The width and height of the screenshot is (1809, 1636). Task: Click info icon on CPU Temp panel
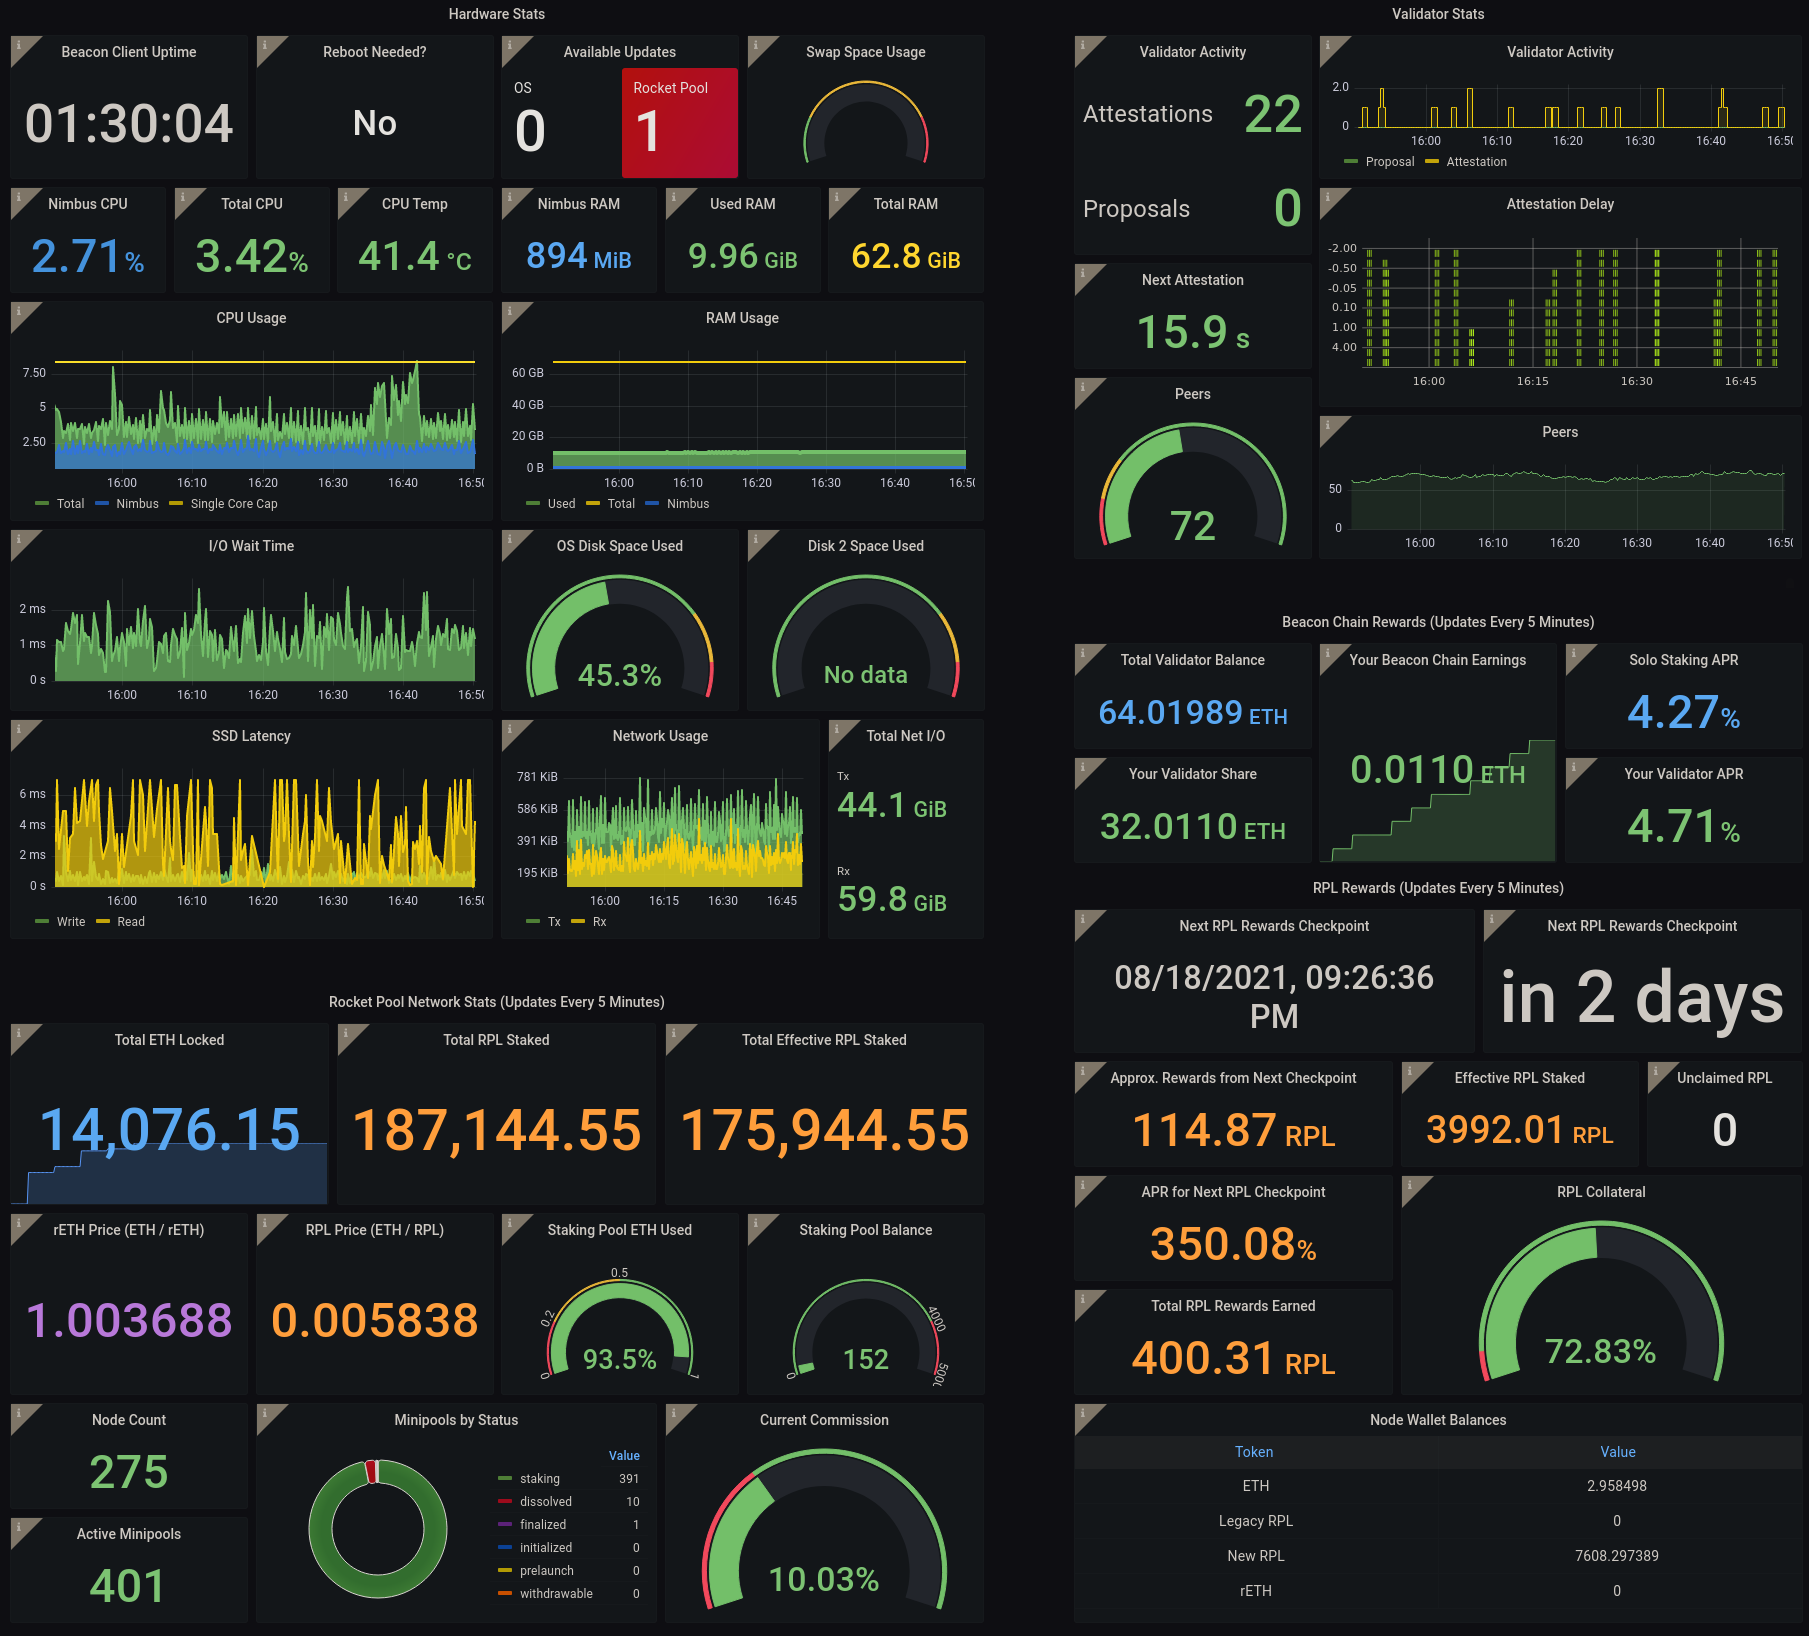(x=346, y=197)
